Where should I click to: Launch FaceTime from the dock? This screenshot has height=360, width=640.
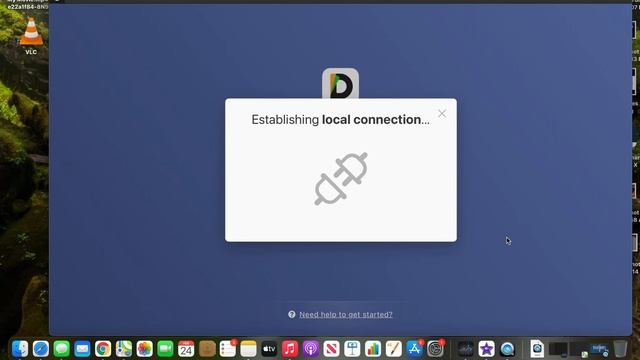[165, 349]
